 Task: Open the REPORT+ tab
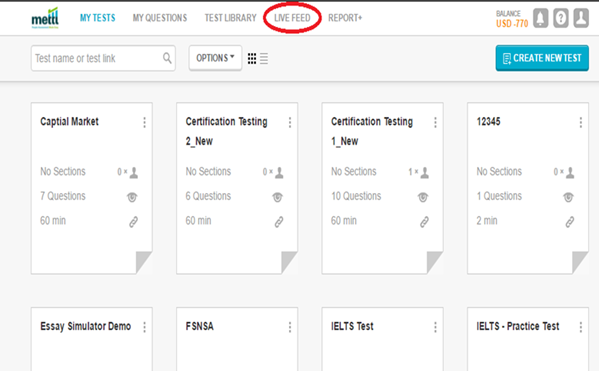345,18
